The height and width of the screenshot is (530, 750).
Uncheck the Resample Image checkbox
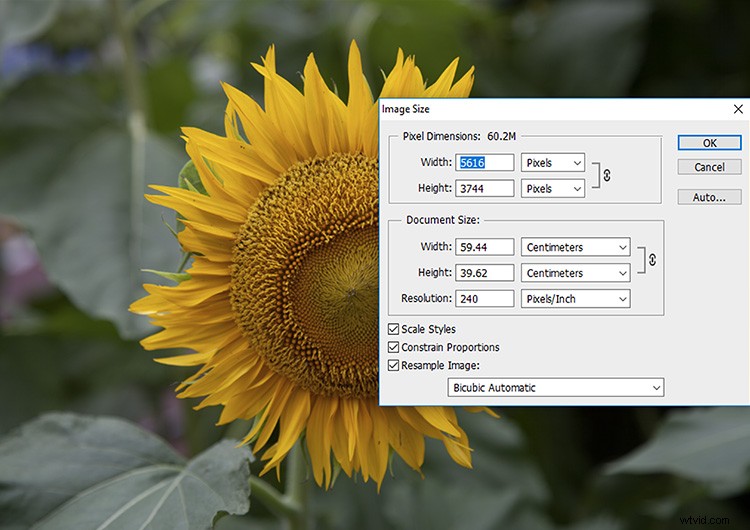click(393, 365)
